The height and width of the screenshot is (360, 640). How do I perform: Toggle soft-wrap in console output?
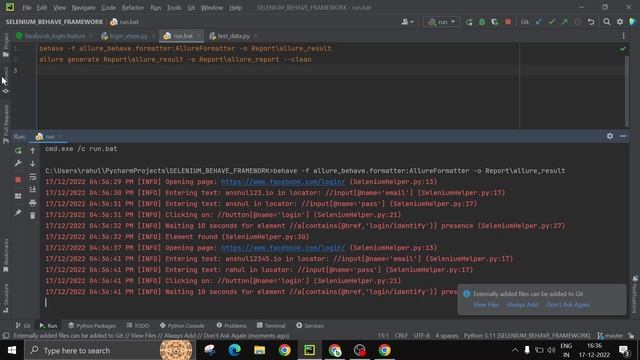33,177
